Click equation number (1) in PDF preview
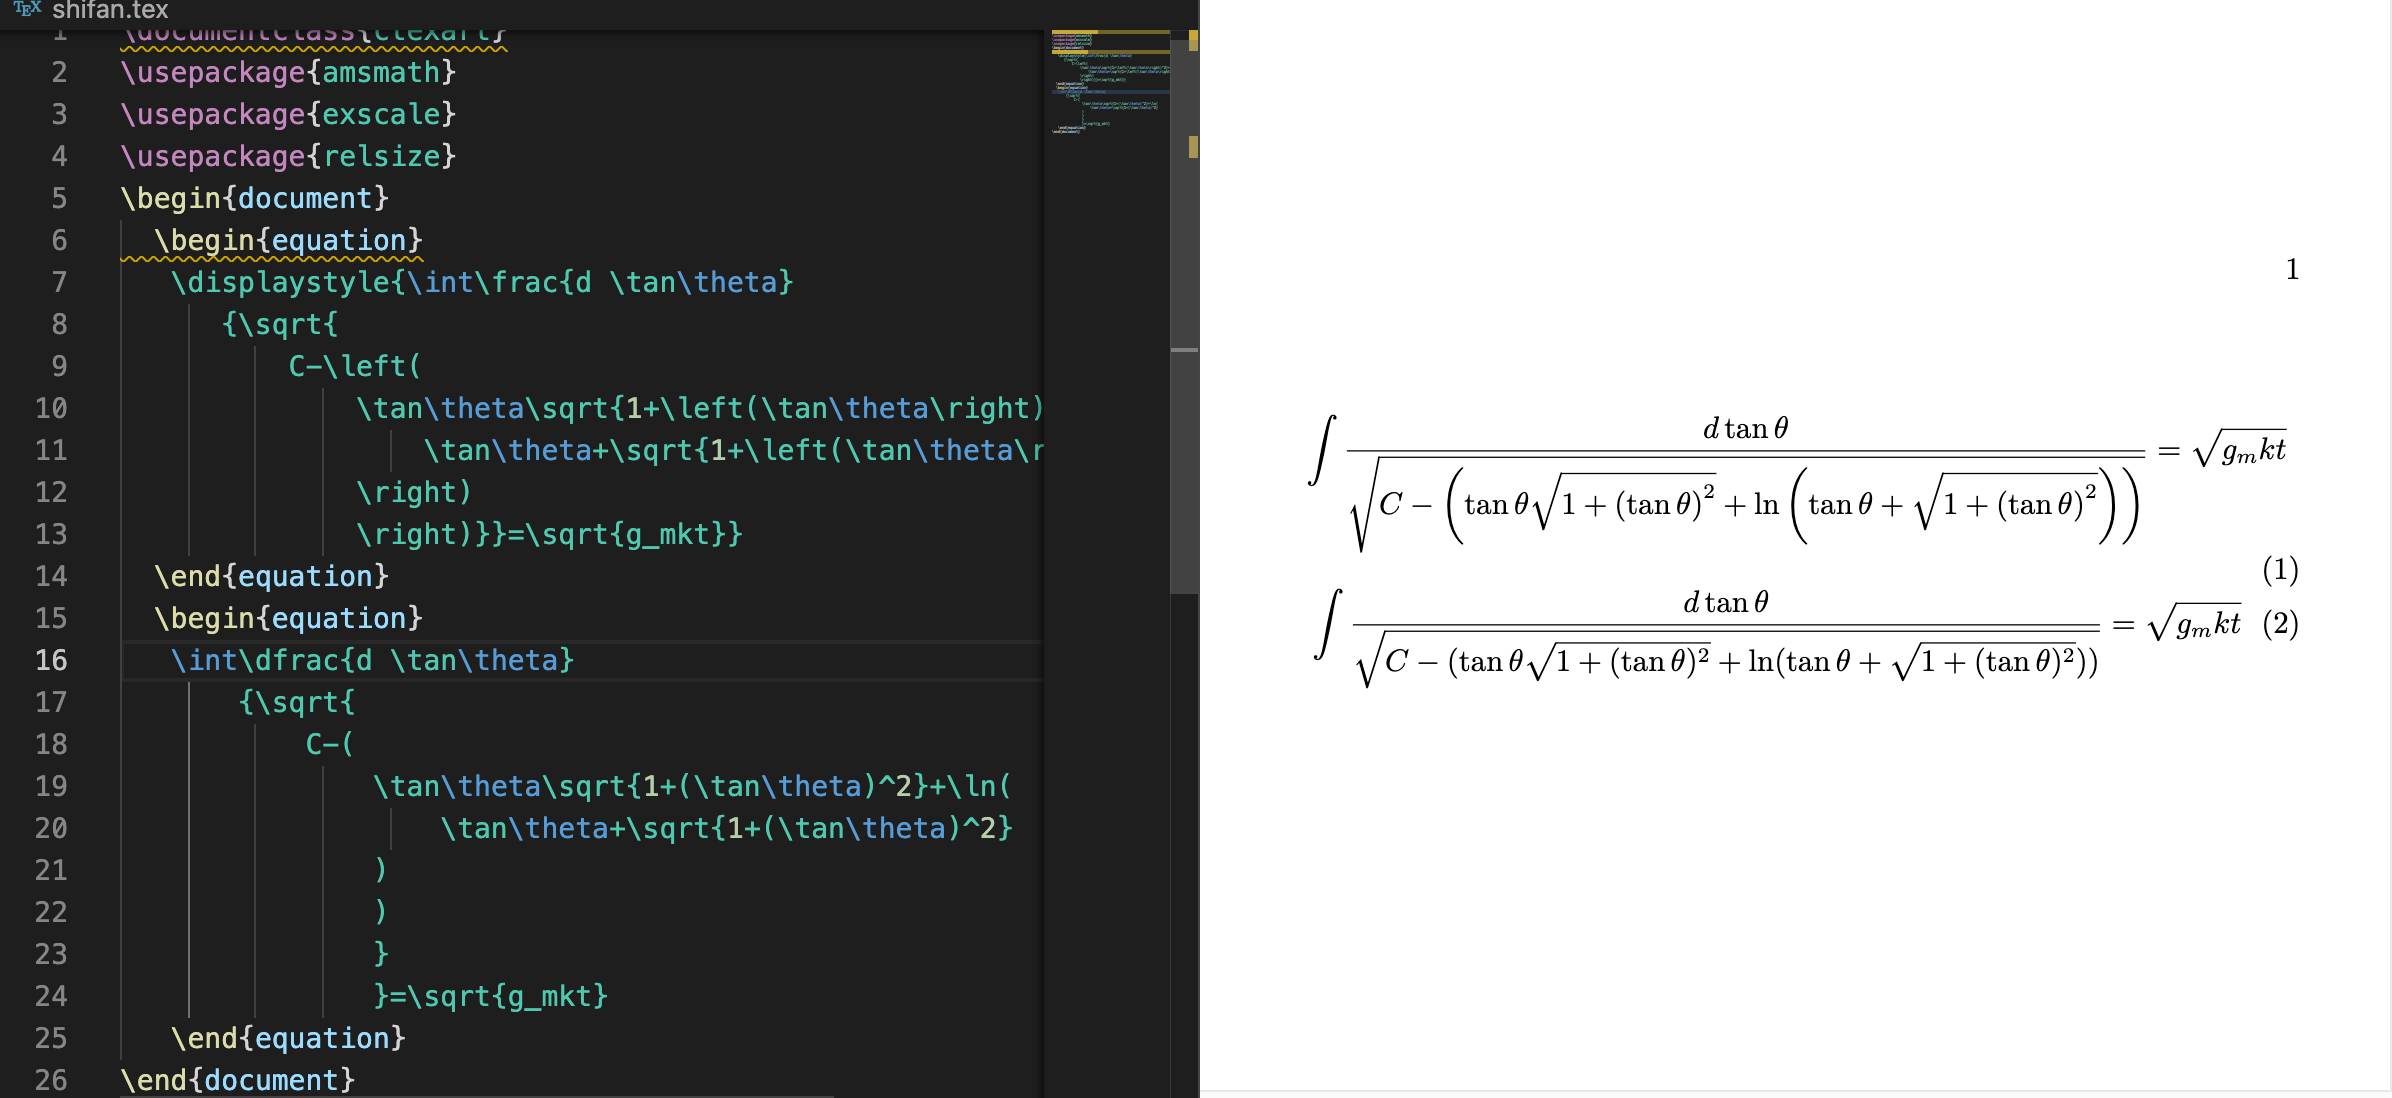 pos(2279,570)
